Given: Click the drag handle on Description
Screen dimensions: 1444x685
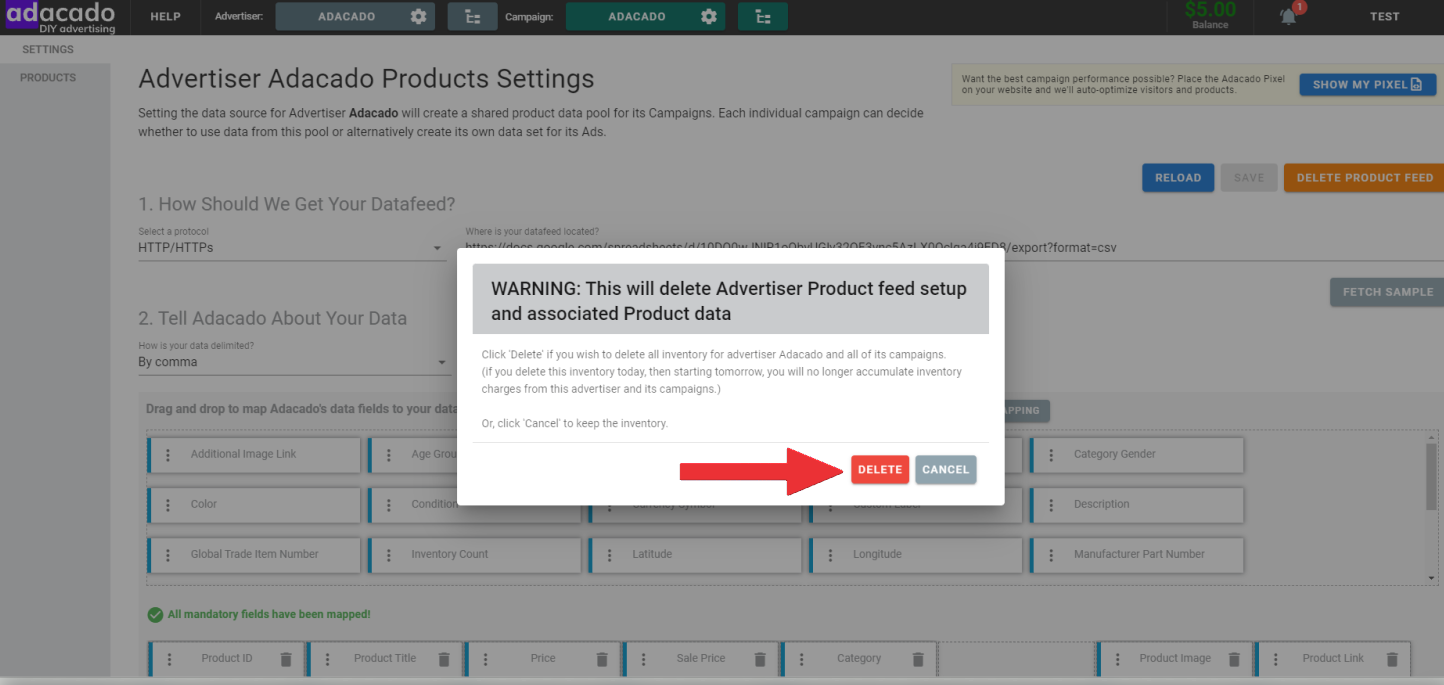Looking at the screenshot, I should (1051, 505).
